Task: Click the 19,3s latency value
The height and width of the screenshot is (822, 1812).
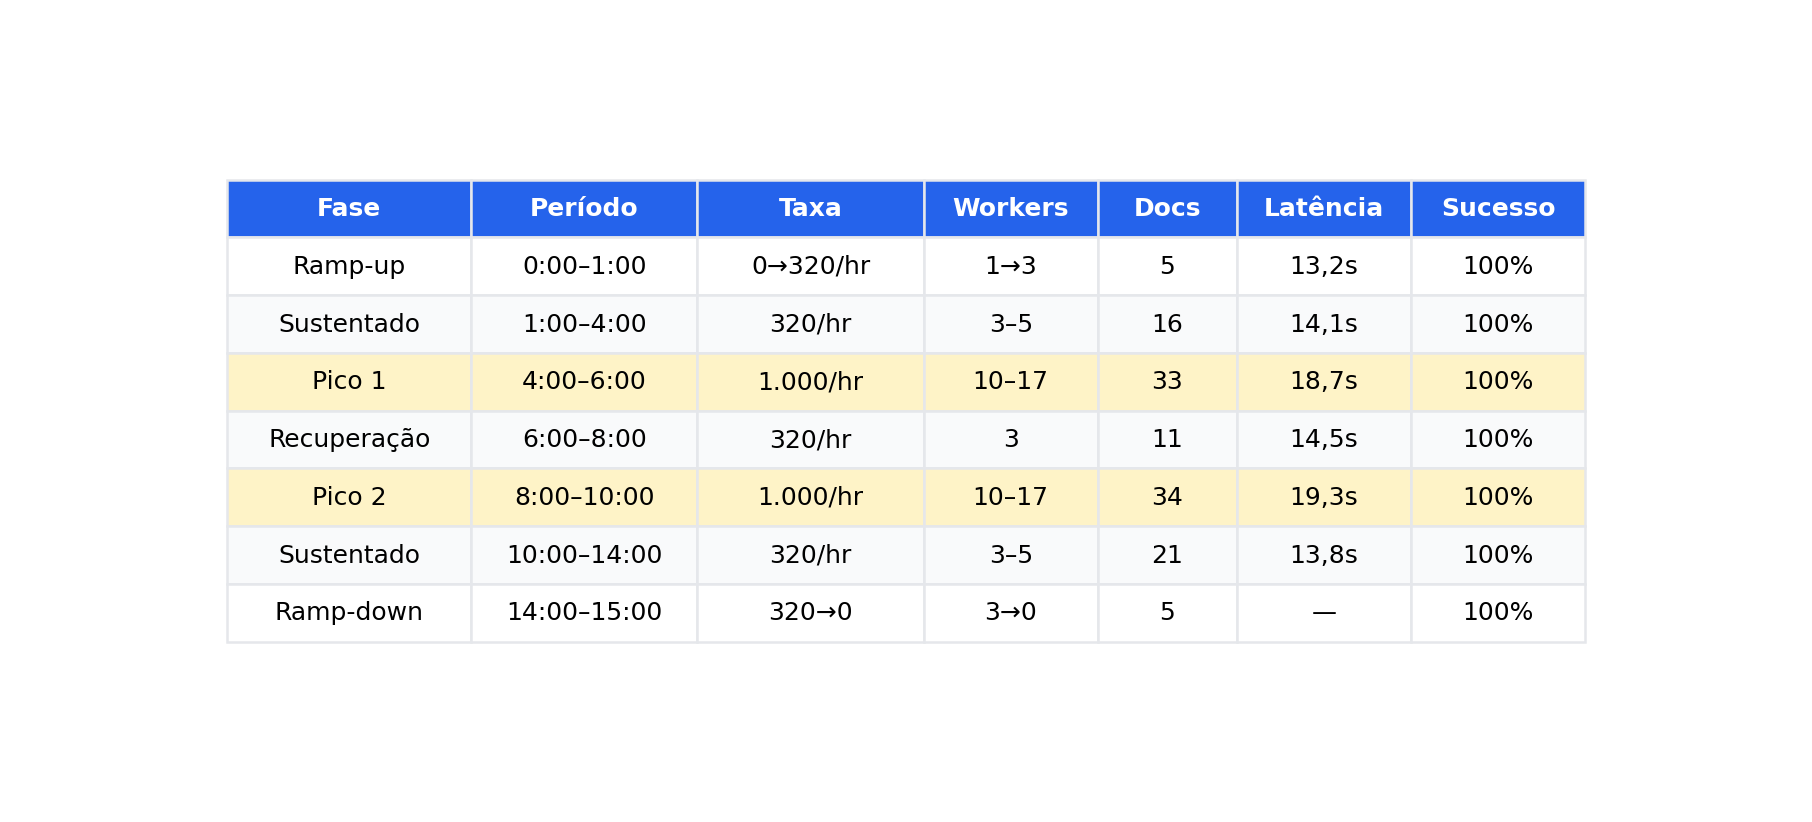Action: click(1324, 497)
